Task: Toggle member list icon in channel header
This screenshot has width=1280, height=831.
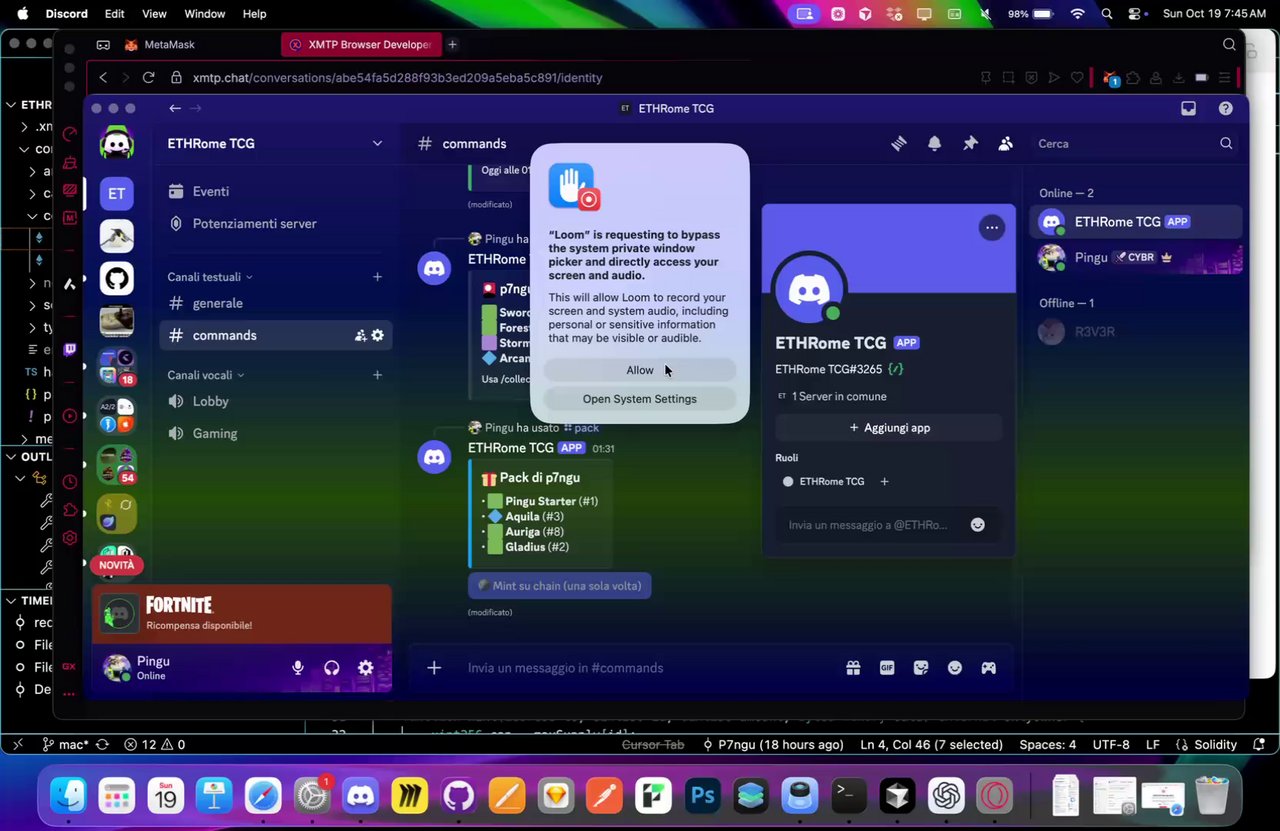Action: 1005,144
